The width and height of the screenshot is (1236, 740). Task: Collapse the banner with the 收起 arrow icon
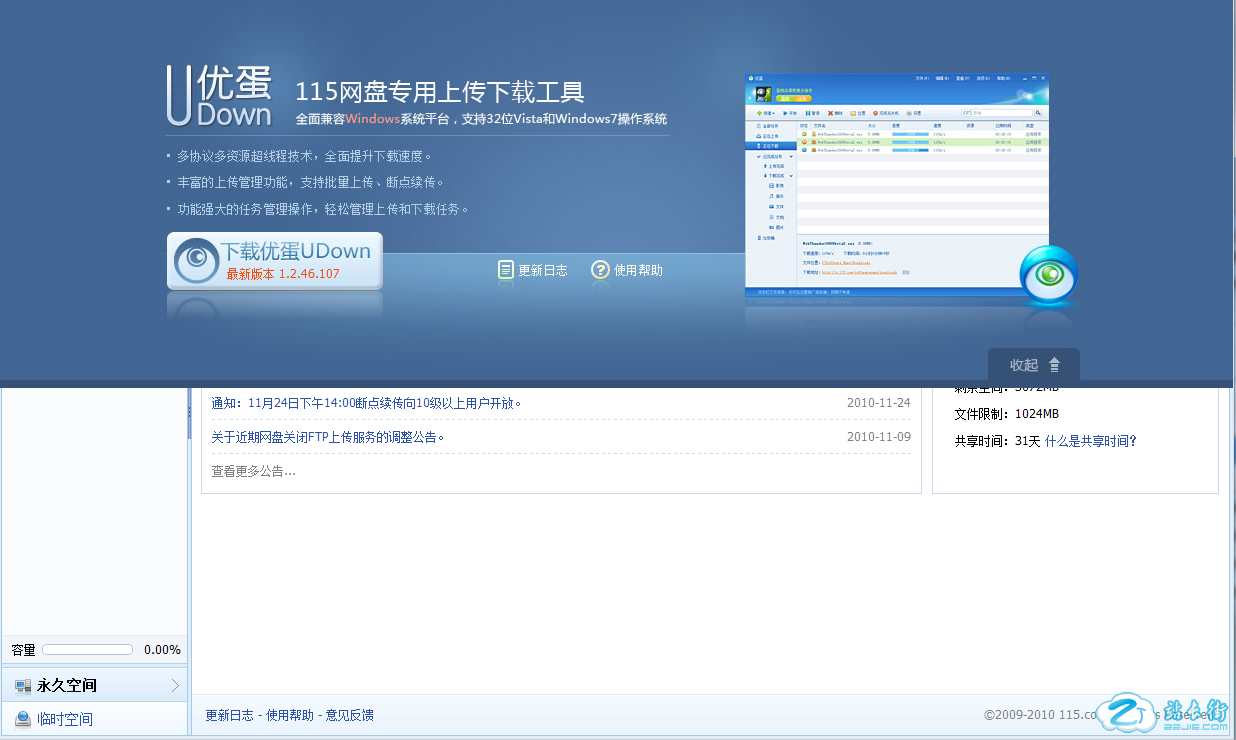(x=1054, y=365)
